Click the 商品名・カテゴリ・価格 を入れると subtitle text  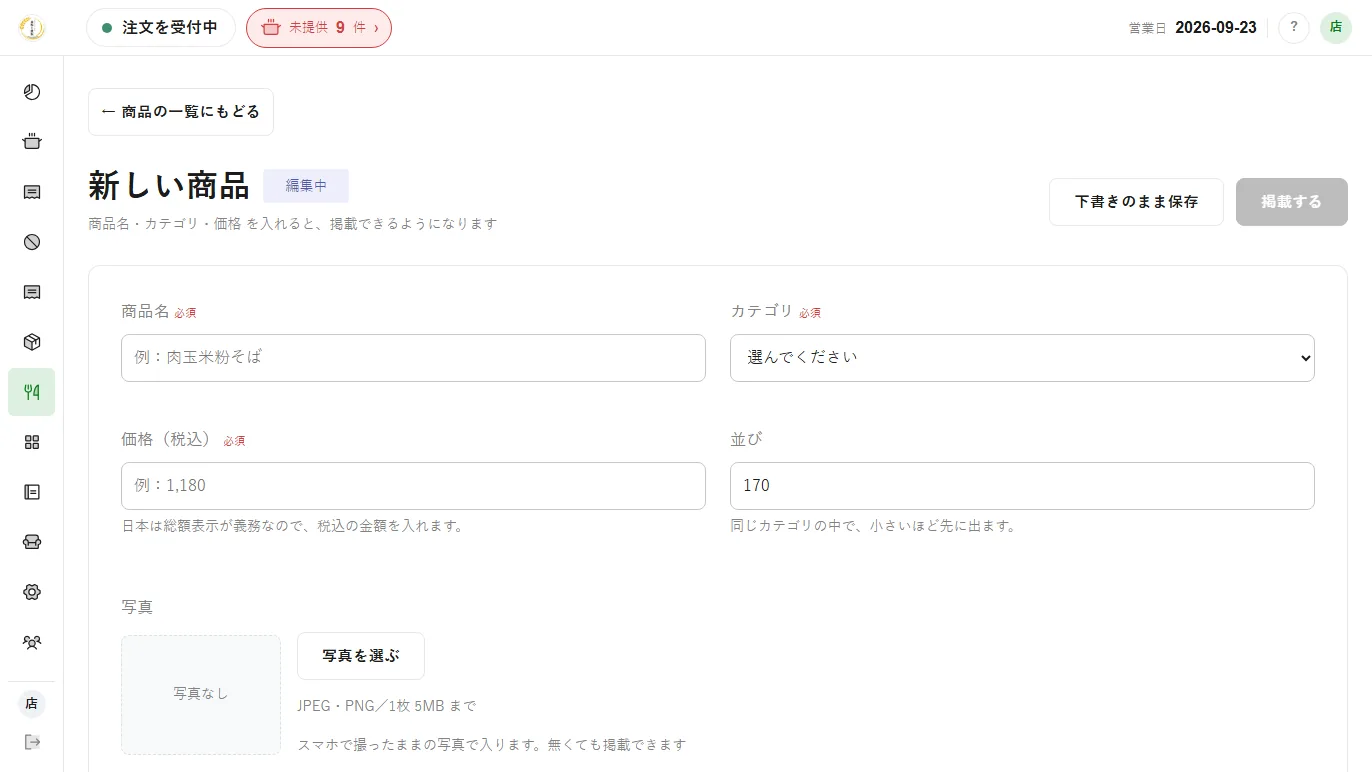tap(293, 224)
